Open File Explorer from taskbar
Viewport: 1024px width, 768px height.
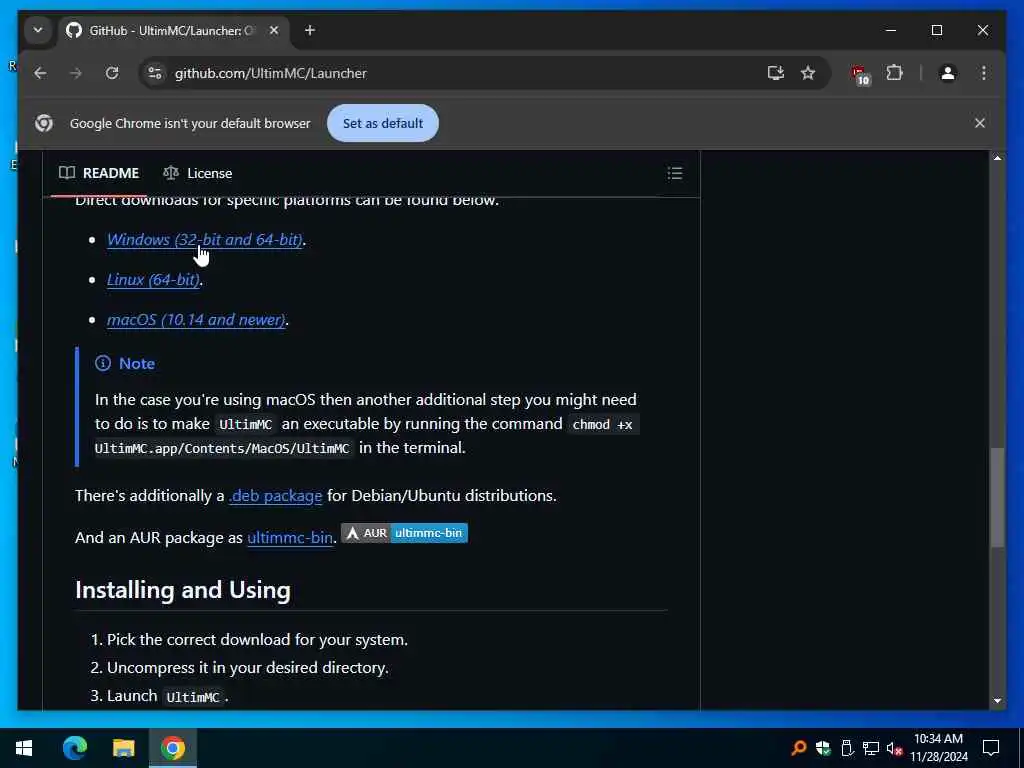tap(123, 748)
